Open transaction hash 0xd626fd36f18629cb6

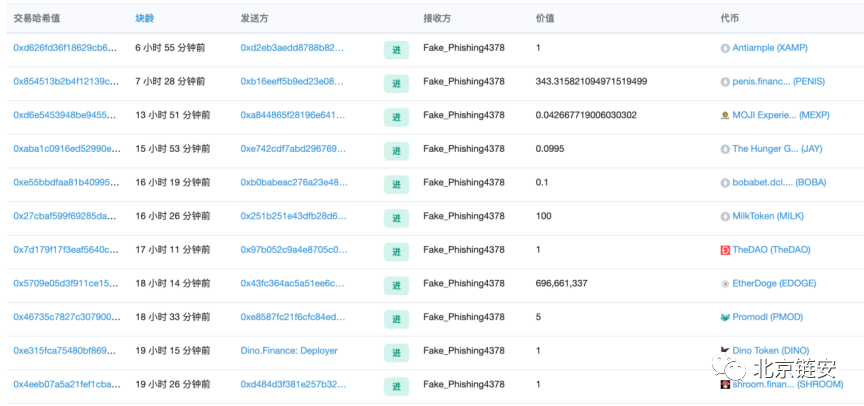click(x=66, y=48)
